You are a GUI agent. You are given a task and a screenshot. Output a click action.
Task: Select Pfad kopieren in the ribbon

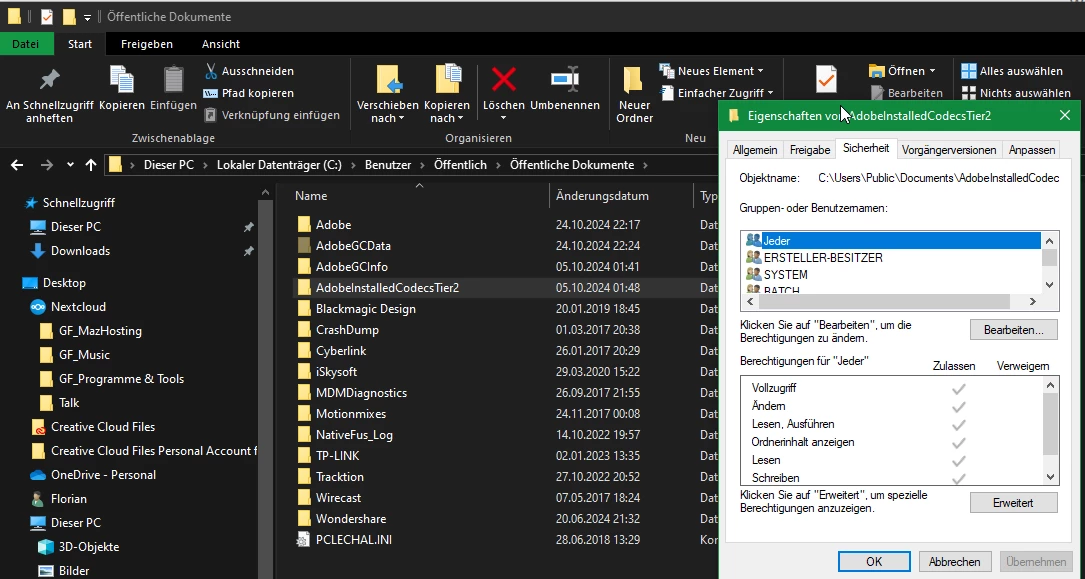pos(249,93)
